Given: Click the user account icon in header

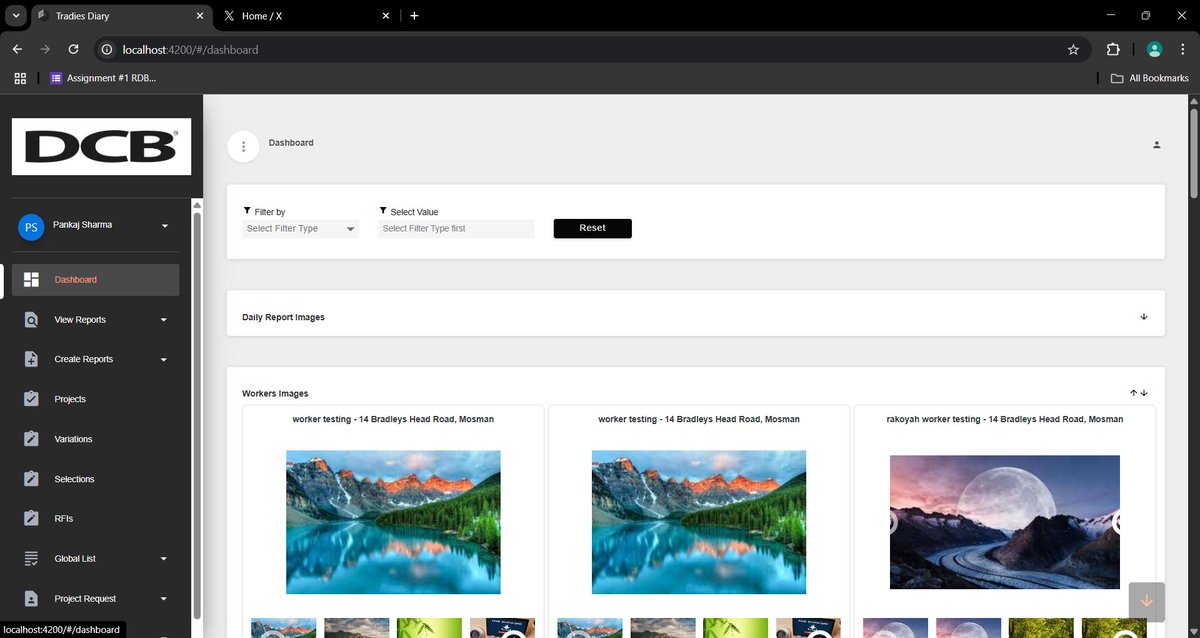Looking at the screenshot, I should coord(1157,145).
